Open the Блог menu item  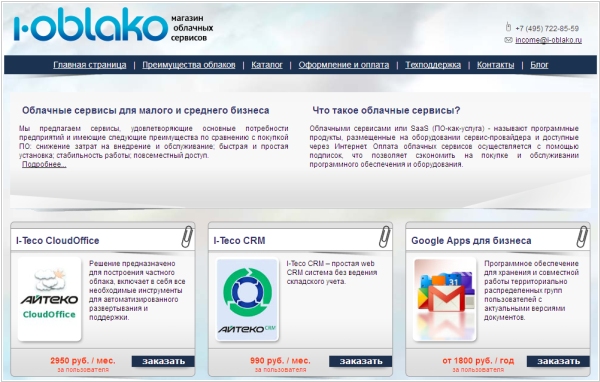(539, 65)
